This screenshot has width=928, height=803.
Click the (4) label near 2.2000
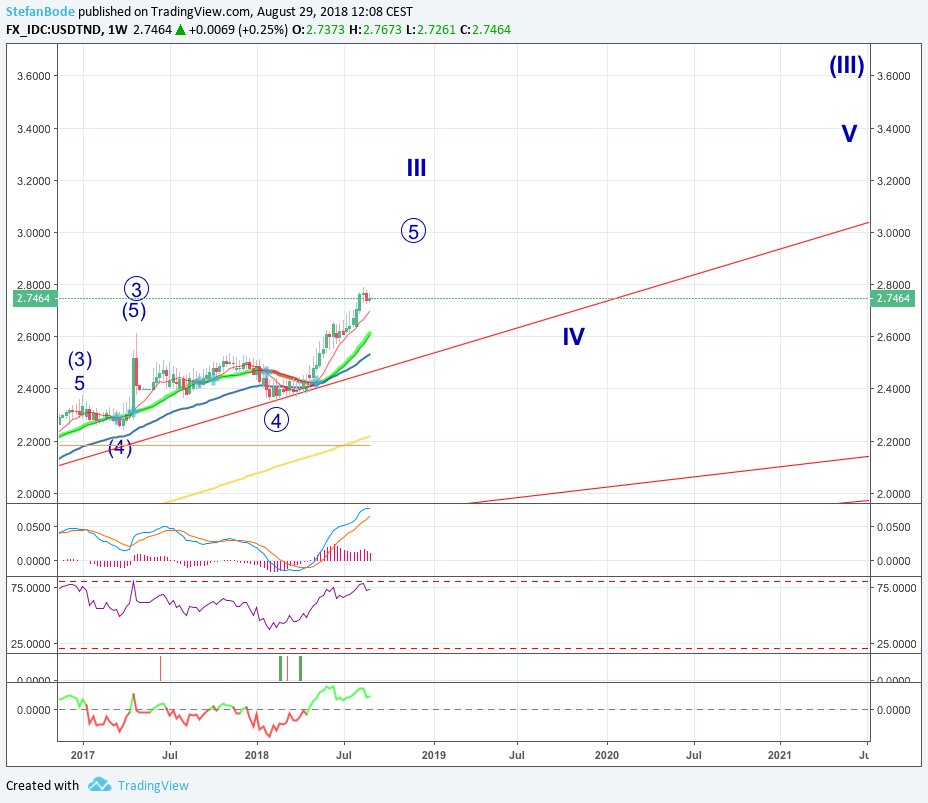120,448
